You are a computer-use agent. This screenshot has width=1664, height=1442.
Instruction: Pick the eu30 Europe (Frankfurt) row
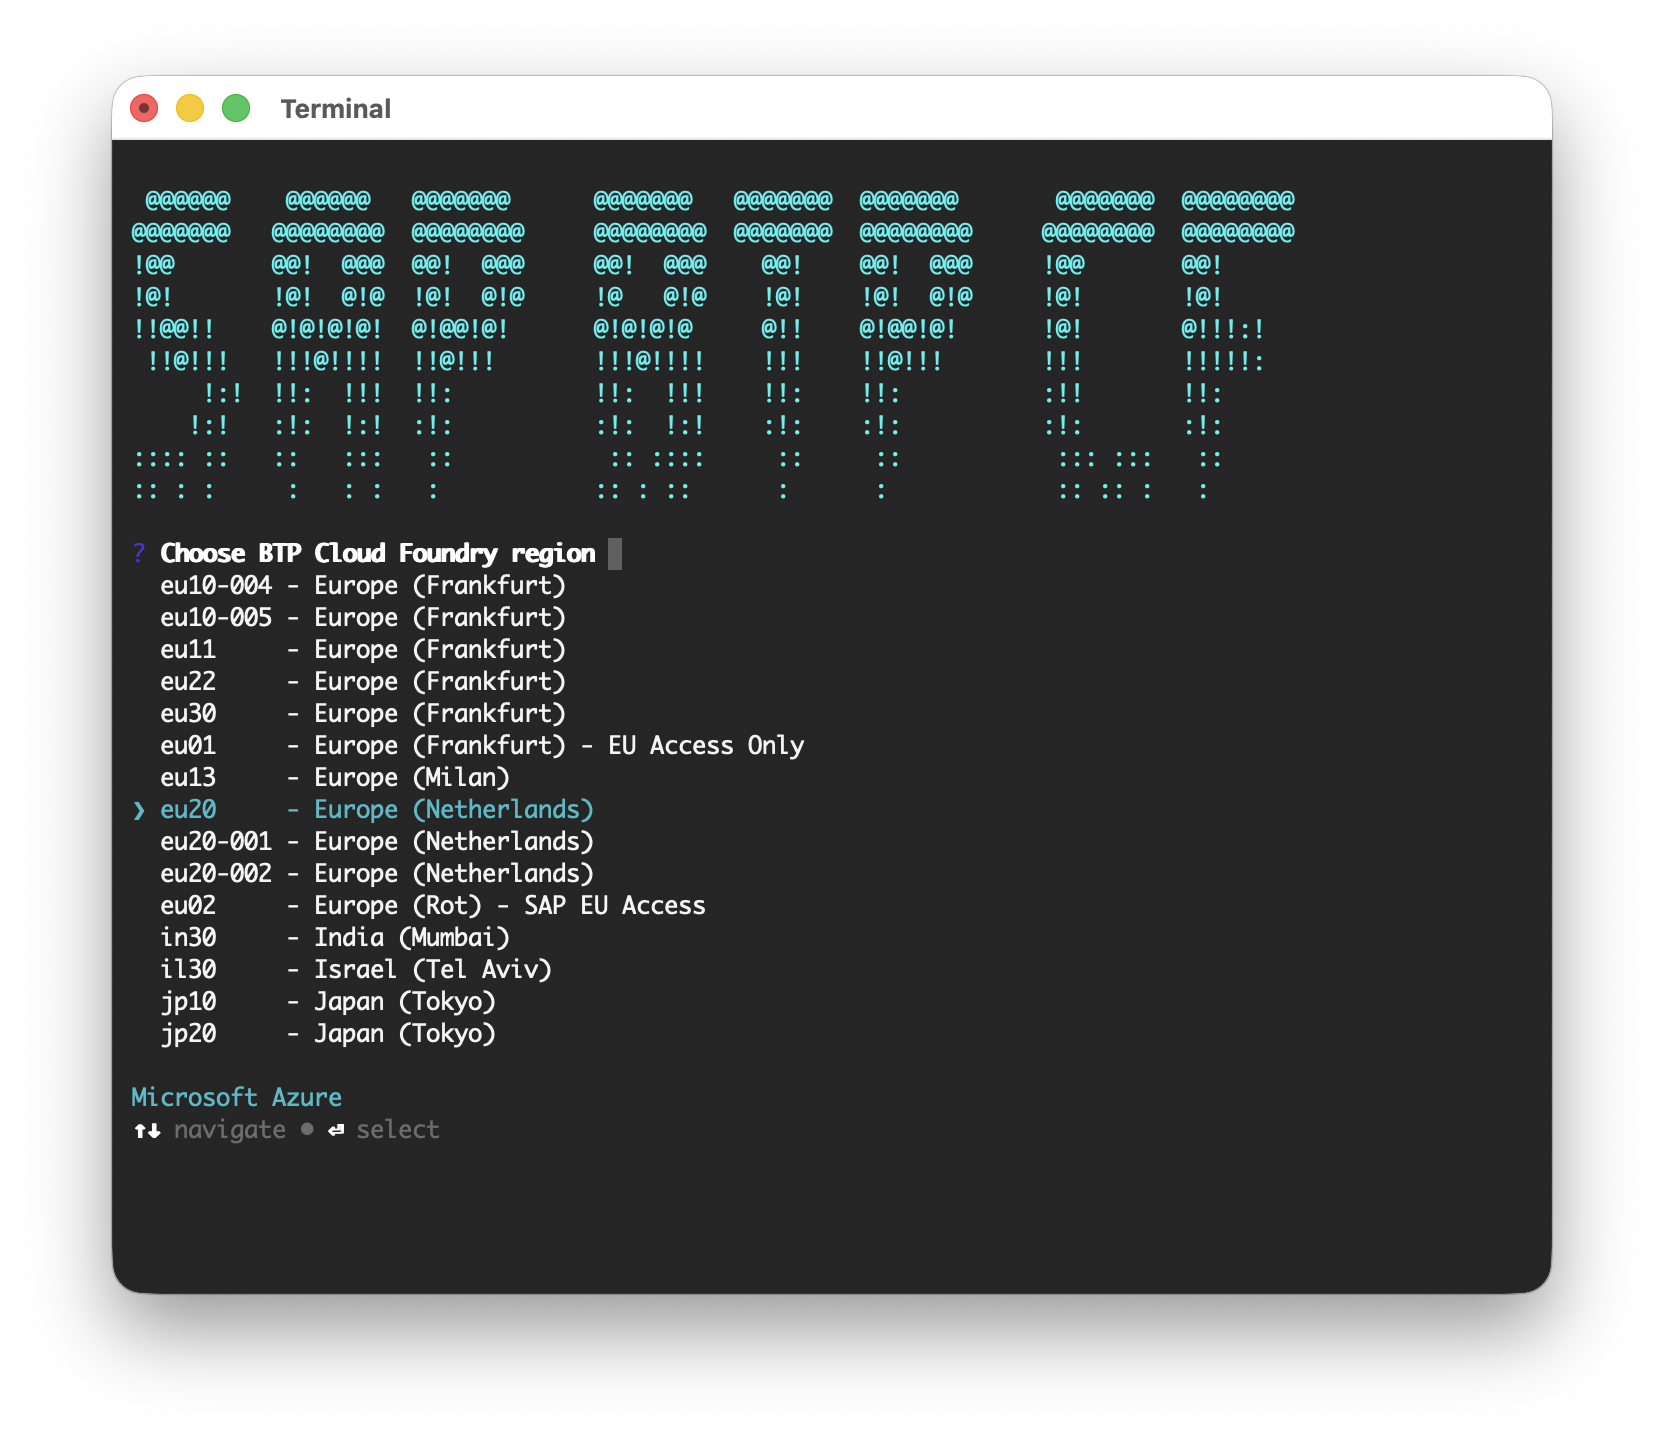(x=363, y=714)
